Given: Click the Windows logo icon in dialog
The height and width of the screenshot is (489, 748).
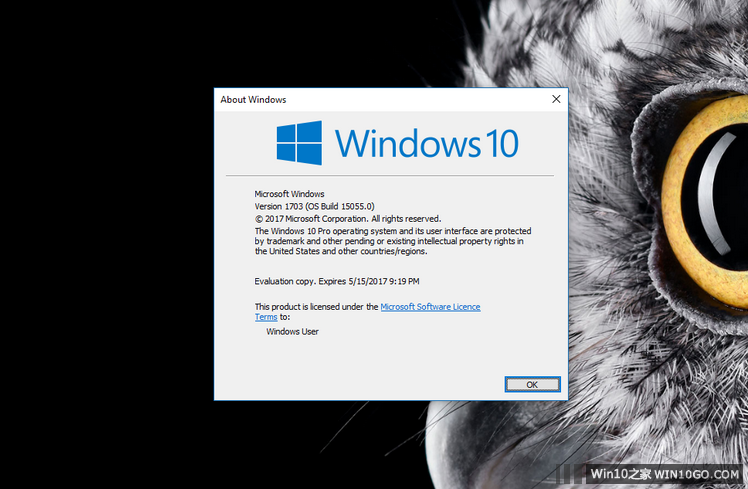Looking at the screenshot, I should [299, 143].
